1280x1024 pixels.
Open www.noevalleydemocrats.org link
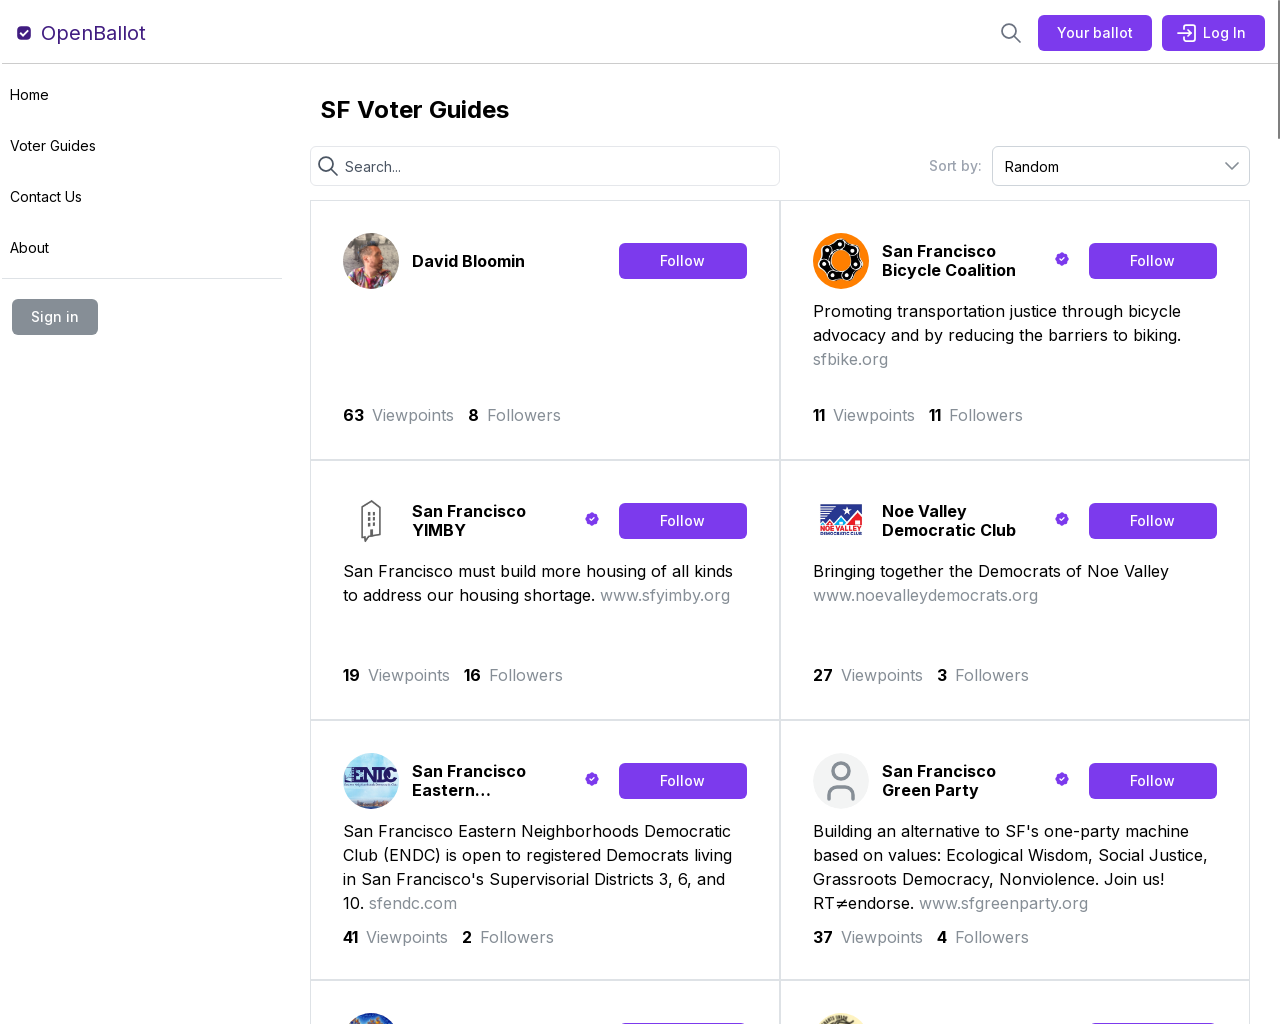(925, 595)
